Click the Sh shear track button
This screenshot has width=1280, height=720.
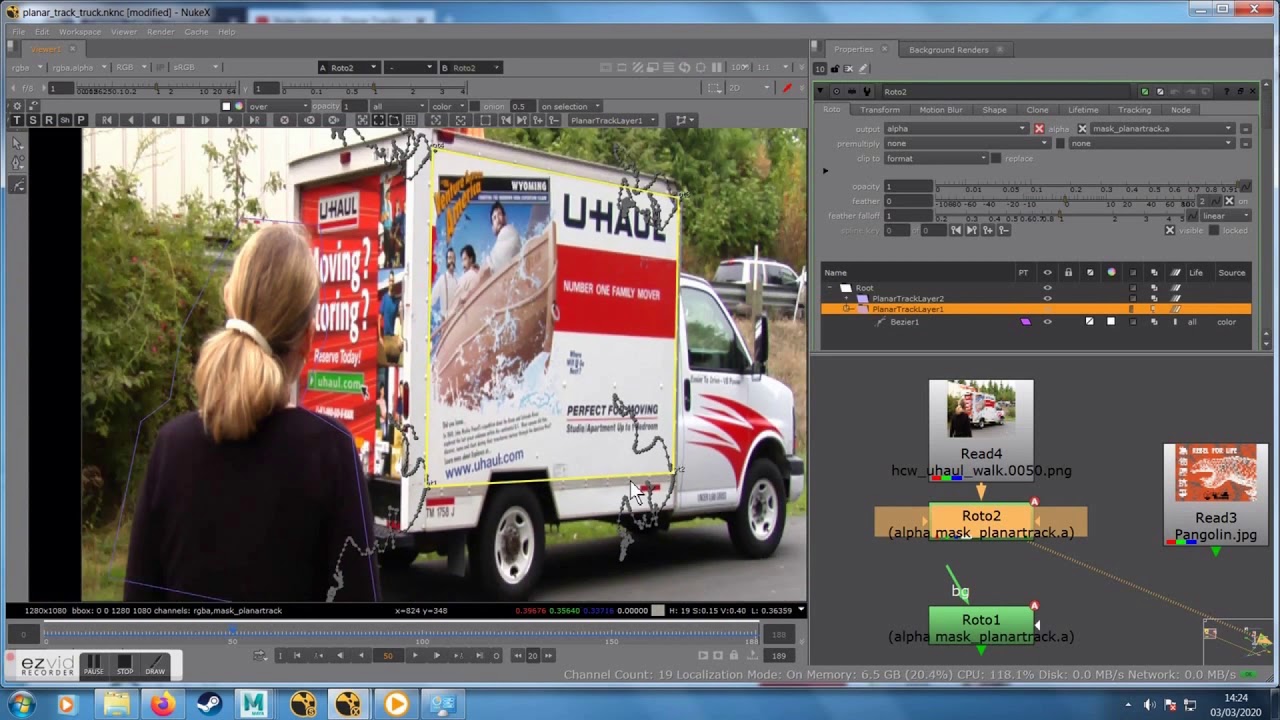[65, 120]
